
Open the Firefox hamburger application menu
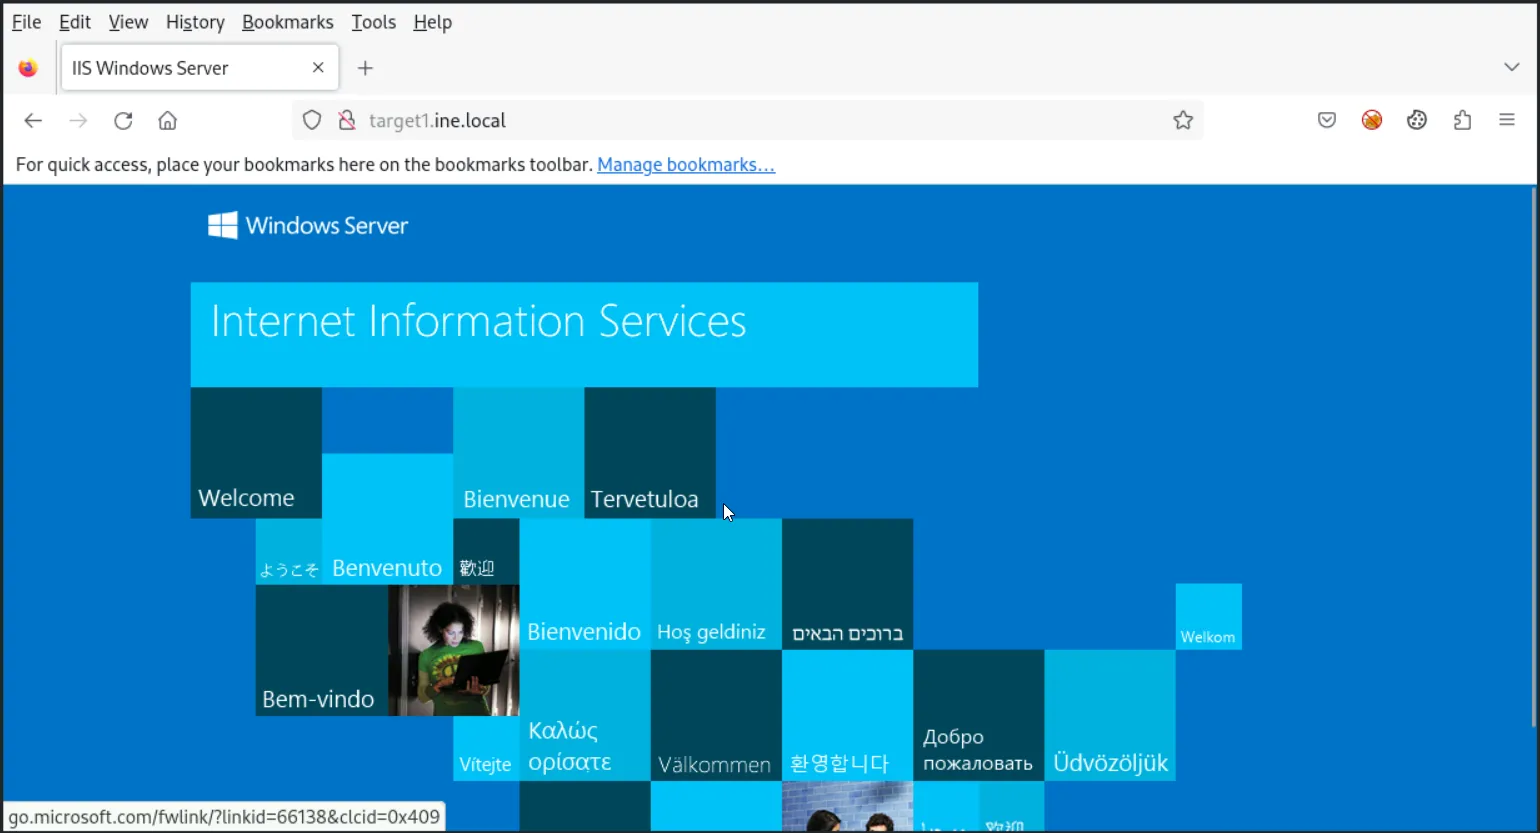click(1507, 121)
